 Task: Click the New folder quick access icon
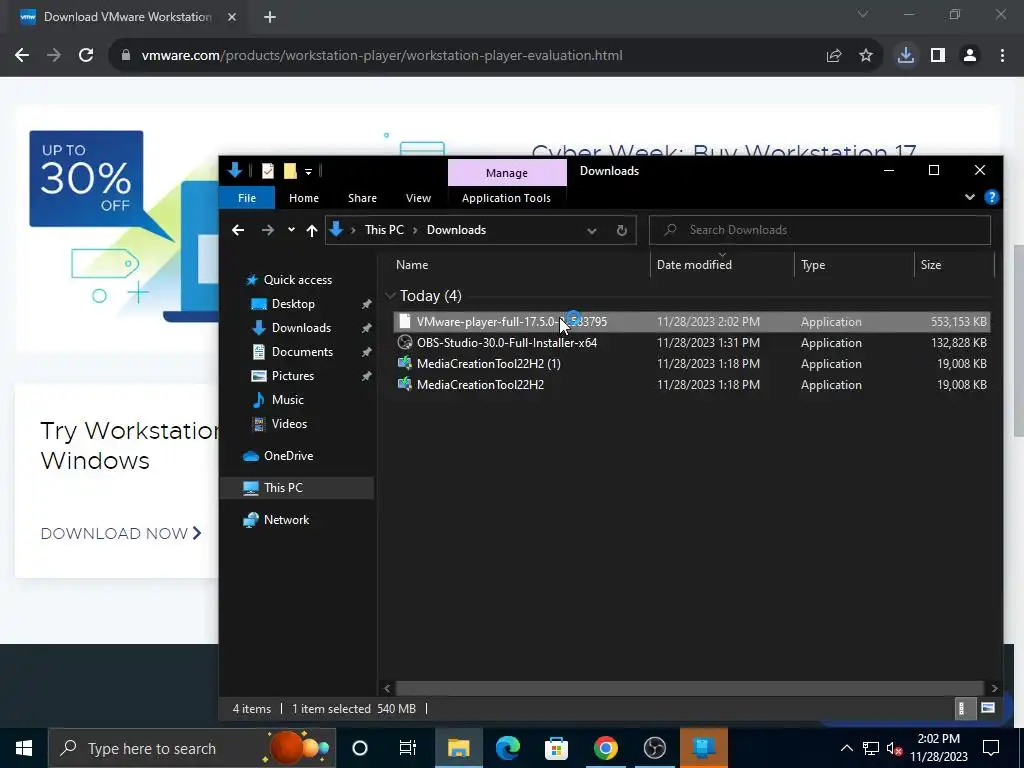290,171
